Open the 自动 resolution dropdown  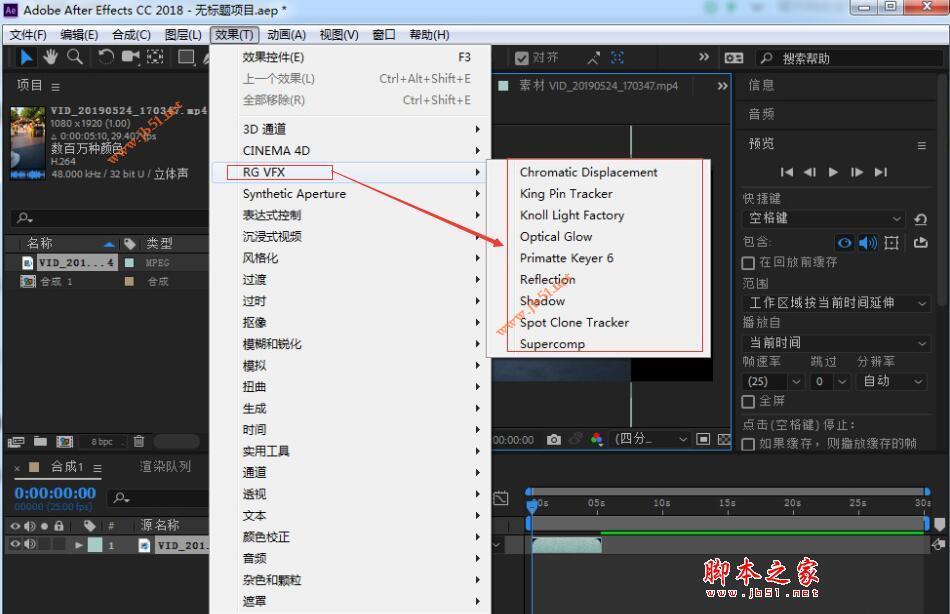pos(891,381)
